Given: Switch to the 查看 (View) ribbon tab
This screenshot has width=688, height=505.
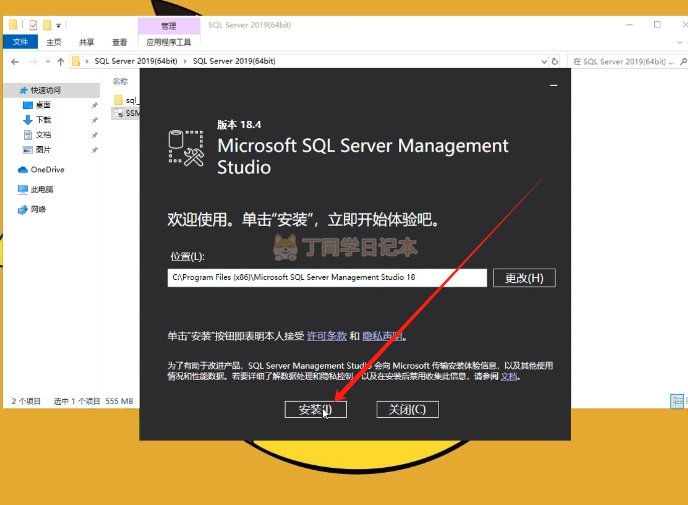Looking at the screenshot, I should [120, 42].
